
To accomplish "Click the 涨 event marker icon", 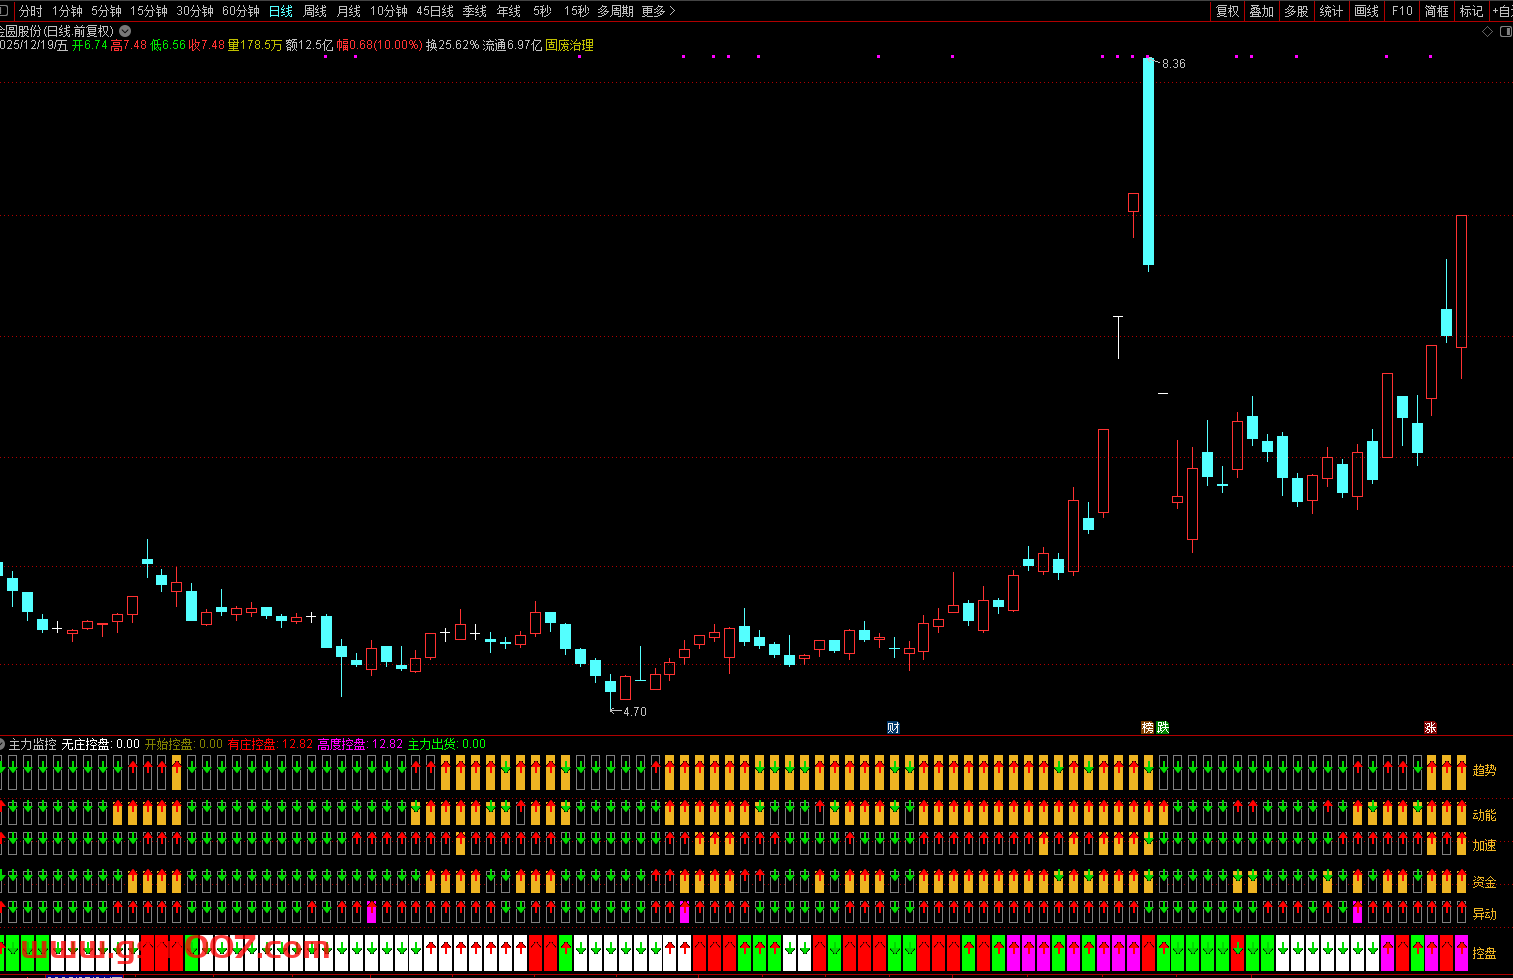I will pos(1430,728).
